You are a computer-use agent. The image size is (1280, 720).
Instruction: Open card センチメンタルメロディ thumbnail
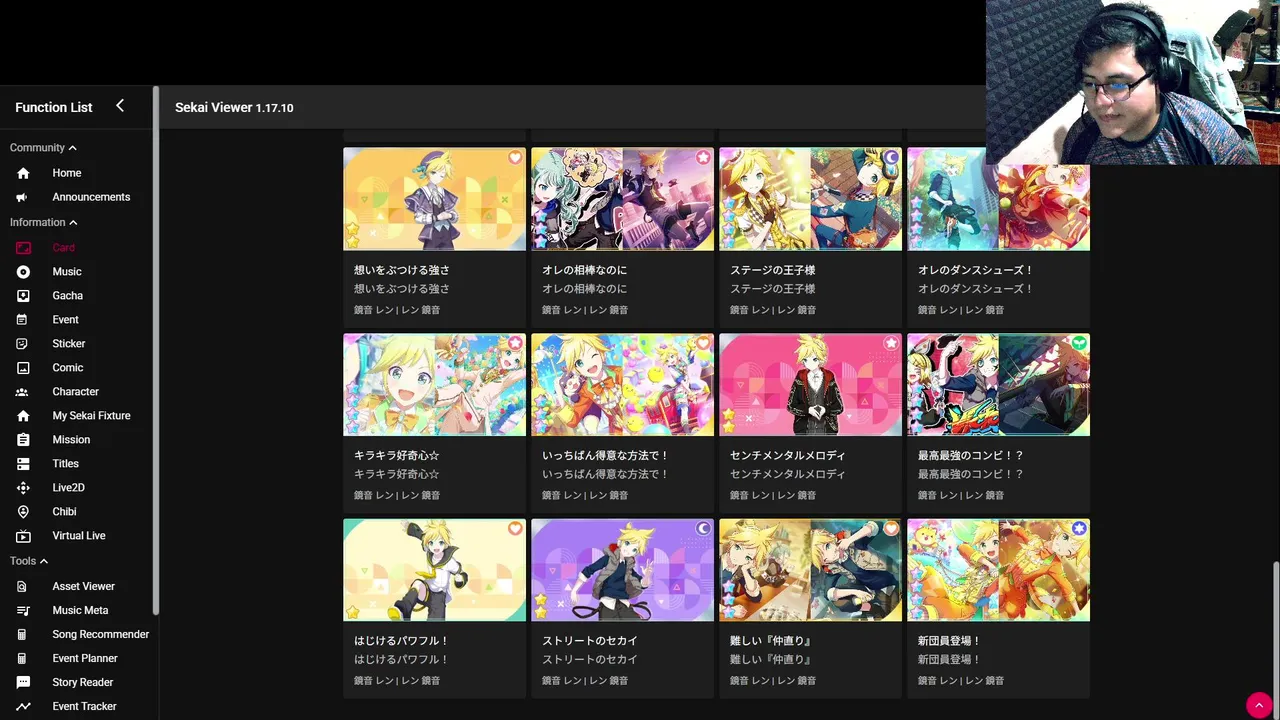tap(810, 385)
